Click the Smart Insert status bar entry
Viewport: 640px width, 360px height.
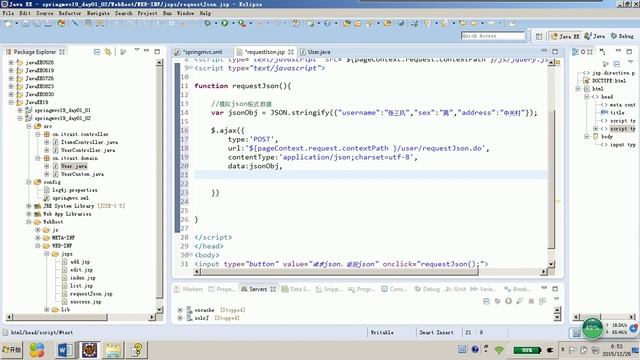(x=436, y=333)
